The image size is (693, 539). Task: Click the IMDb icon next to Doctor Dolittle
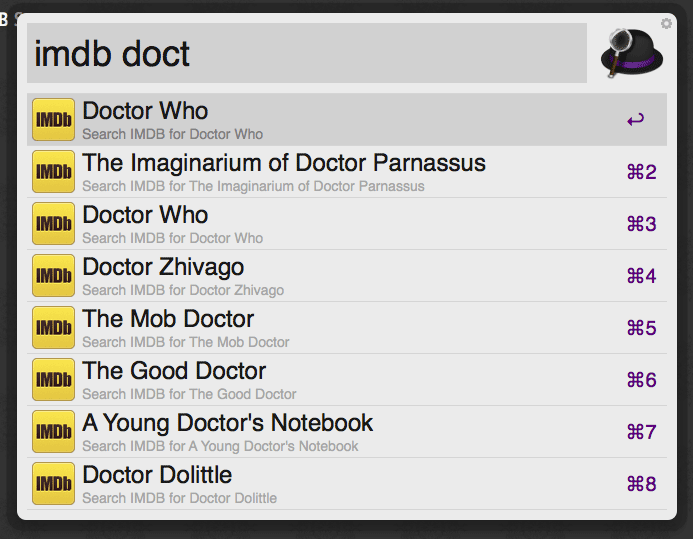[x=53, y=484]
